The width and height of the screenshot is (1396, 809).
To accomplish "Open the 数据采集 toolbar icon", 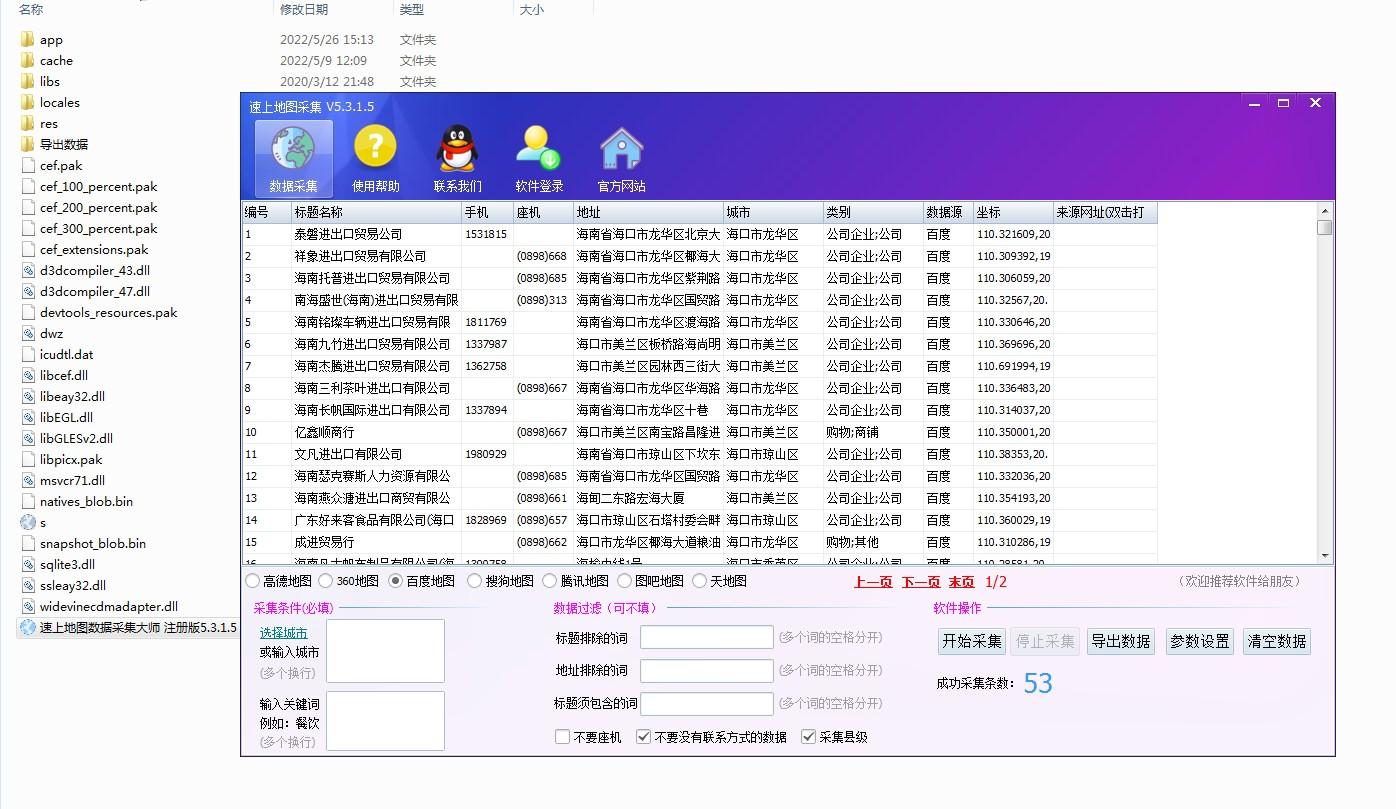I will [x=293, y=158].
